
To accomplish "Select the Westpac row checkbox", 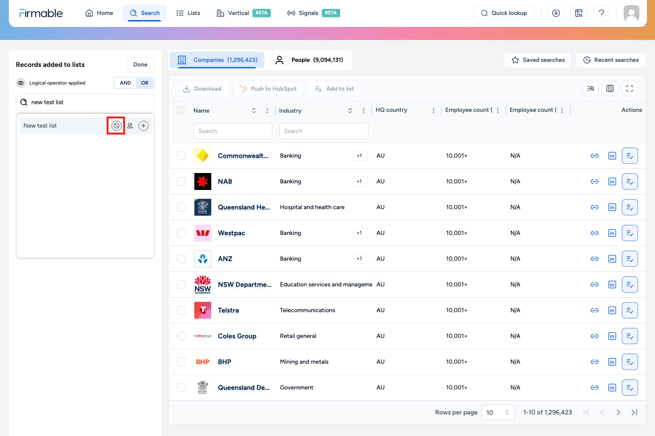I will pyautogui.click(x=181, y=233).
